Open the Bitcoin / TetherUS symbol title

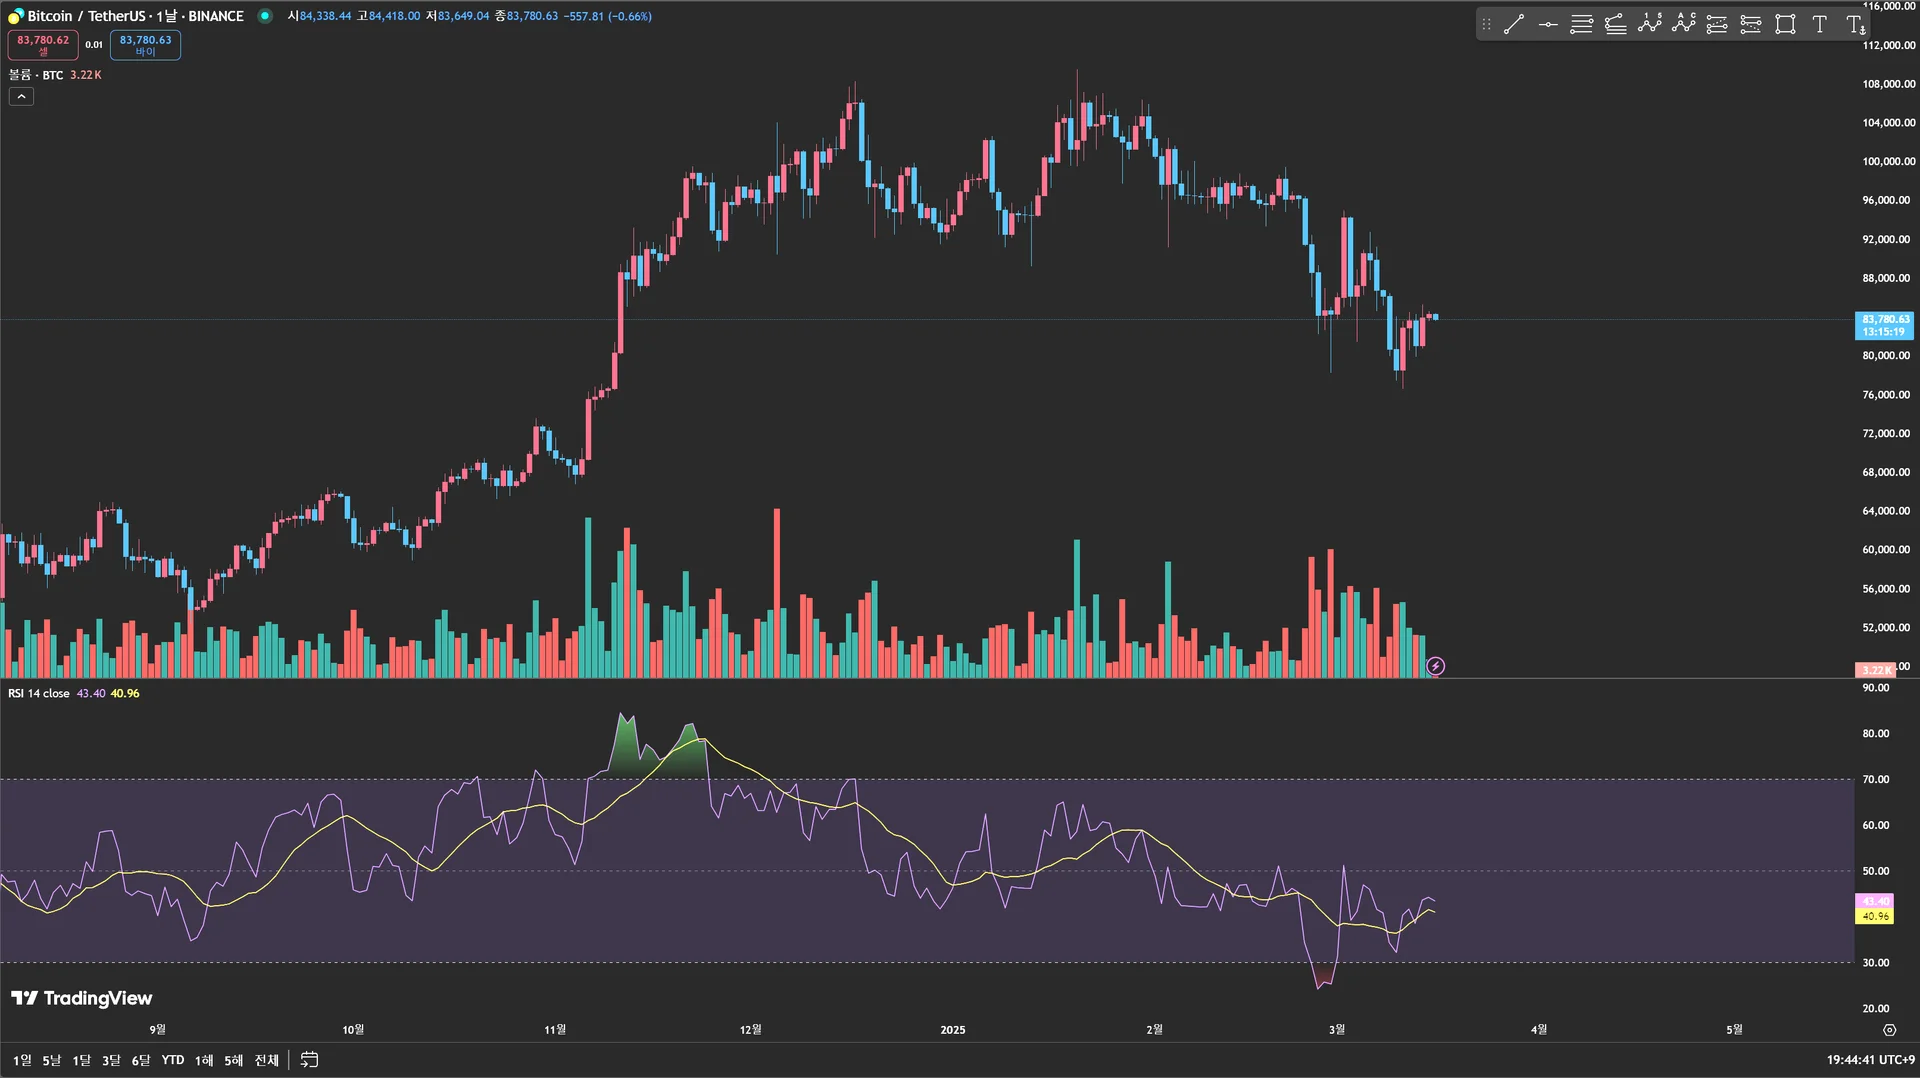pos(136,16)
